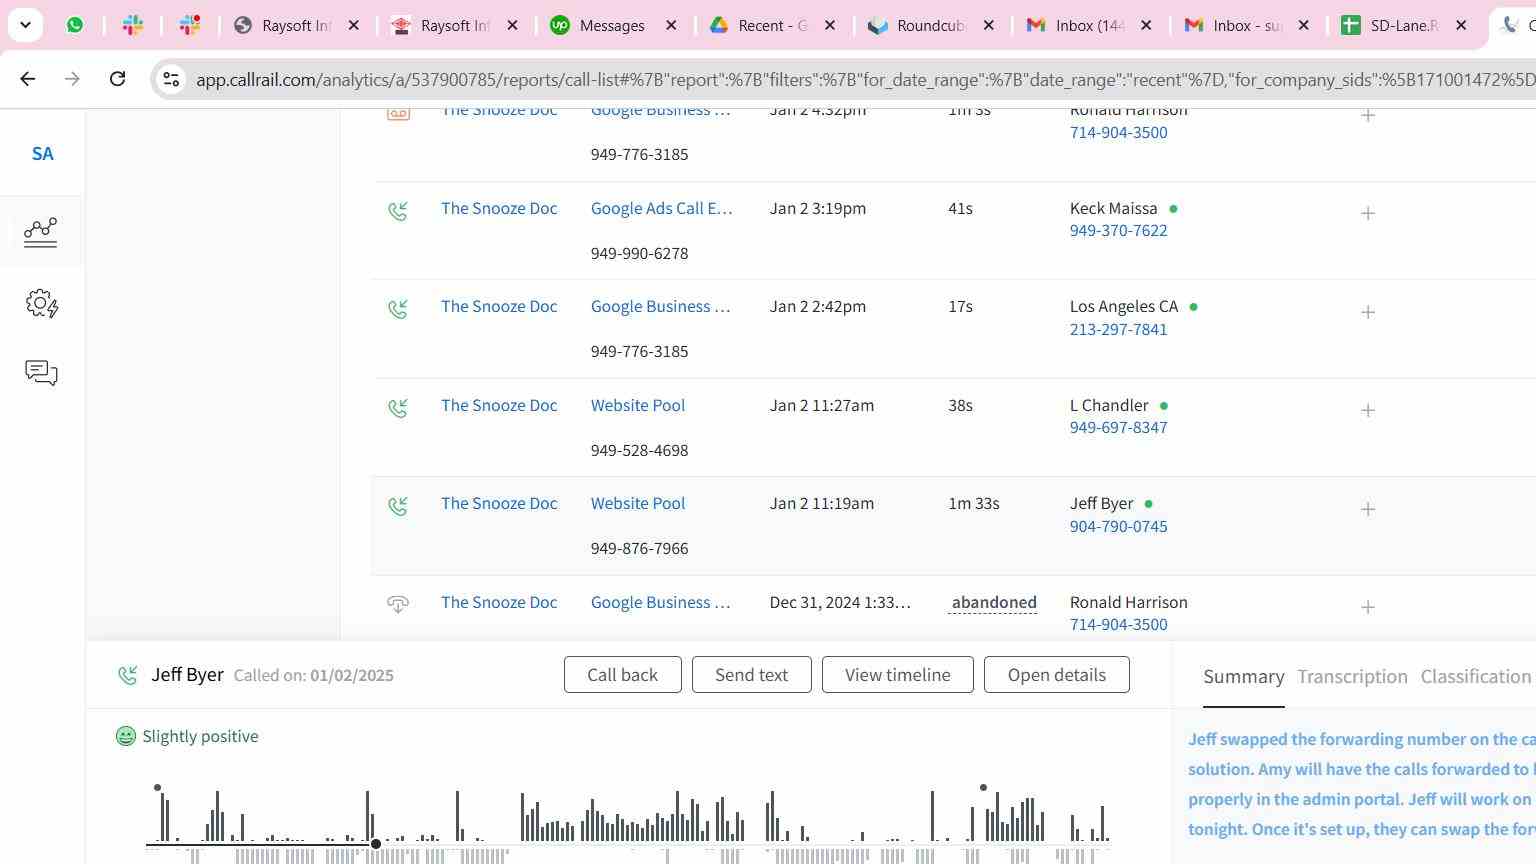1536x864 pixels.
Task: Click the browser forward arrow
Action: pyautogui.click(x=72, y=79)
